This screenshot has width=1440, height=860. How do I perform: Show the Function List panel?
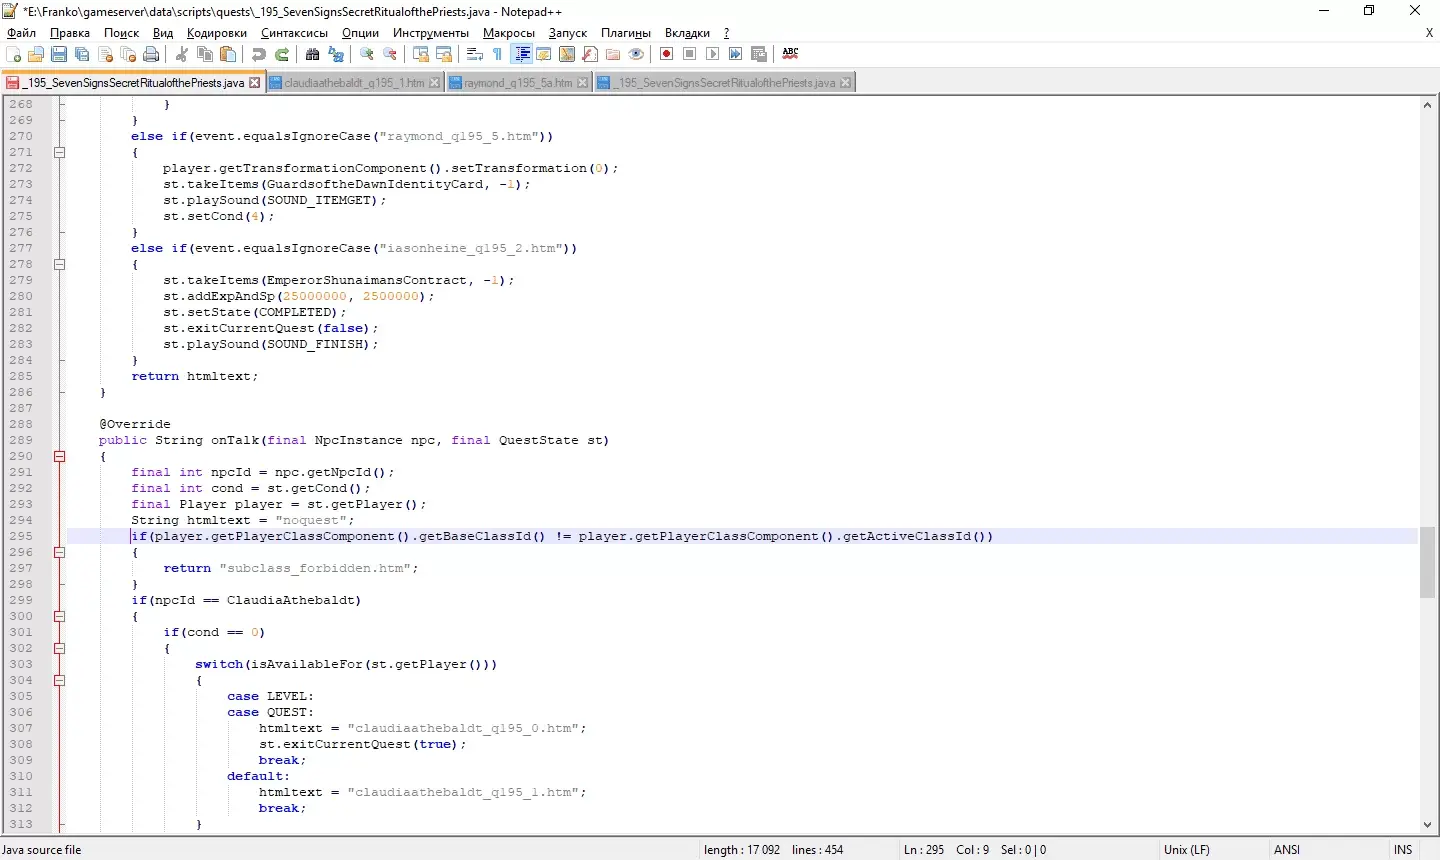coord(590,54)
